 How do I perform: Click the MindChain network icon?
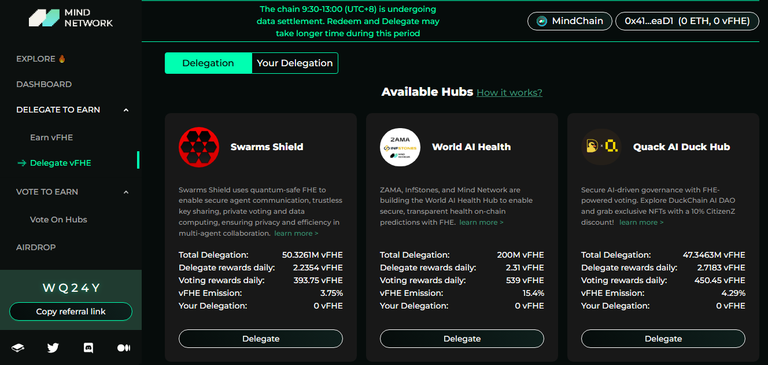[x=542, y=21]
